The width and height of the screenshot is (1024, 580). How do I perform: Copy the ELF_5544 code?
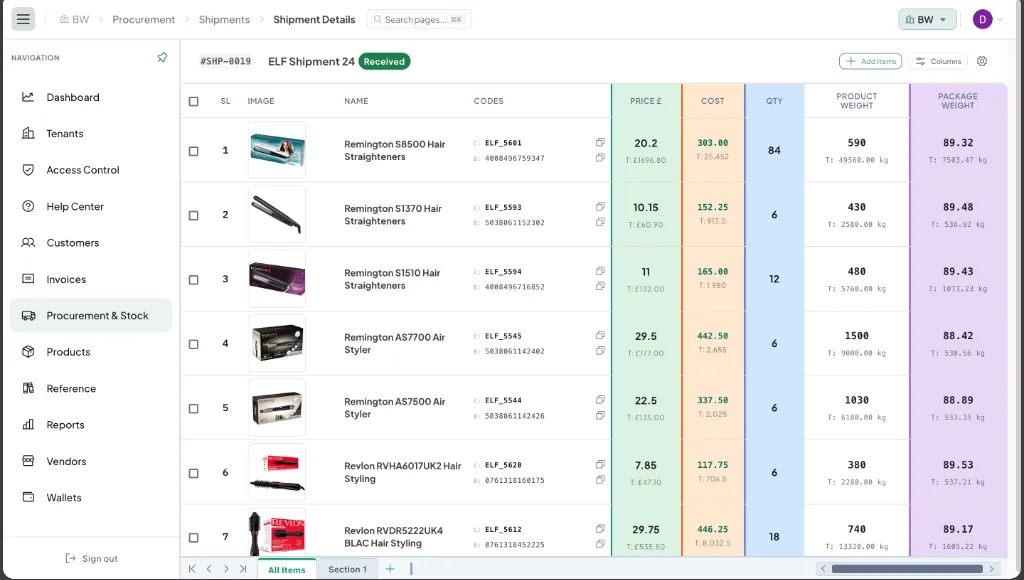(600, 399)
